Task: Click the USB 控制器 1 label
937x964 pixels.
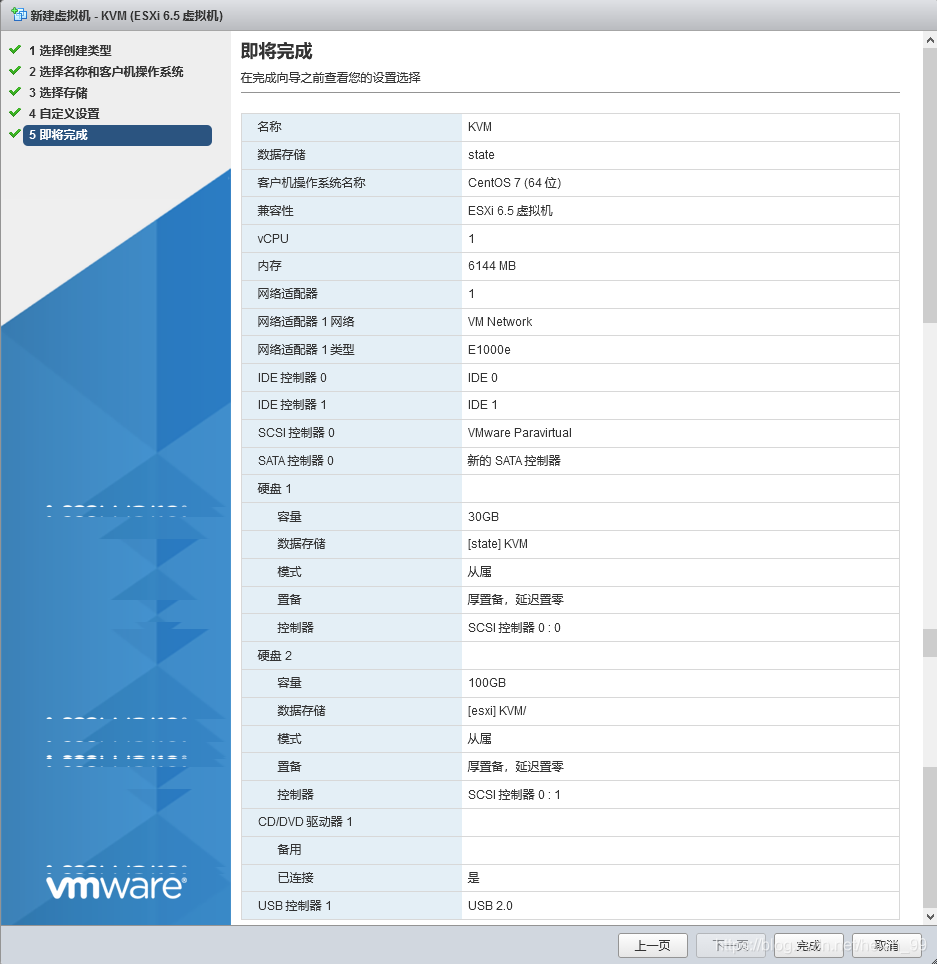Action: (x=295, y=906)
